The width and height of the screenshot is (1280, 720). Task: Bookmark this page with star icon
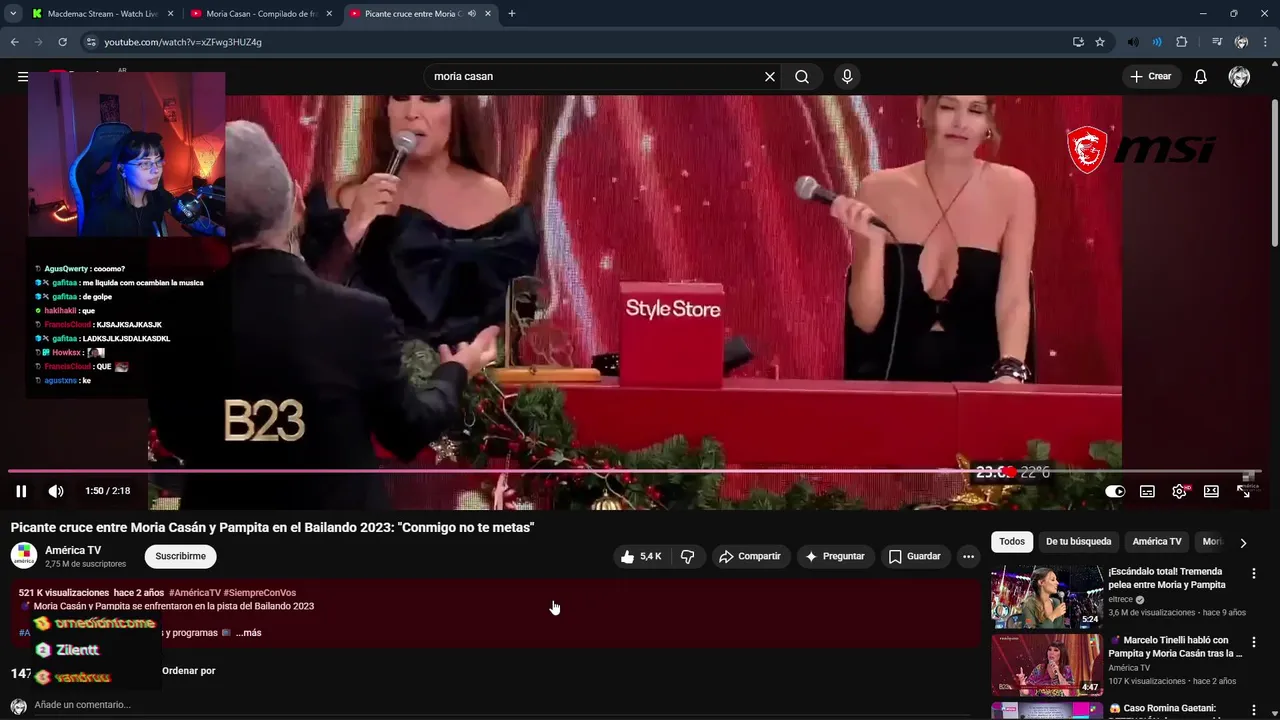1100,42
